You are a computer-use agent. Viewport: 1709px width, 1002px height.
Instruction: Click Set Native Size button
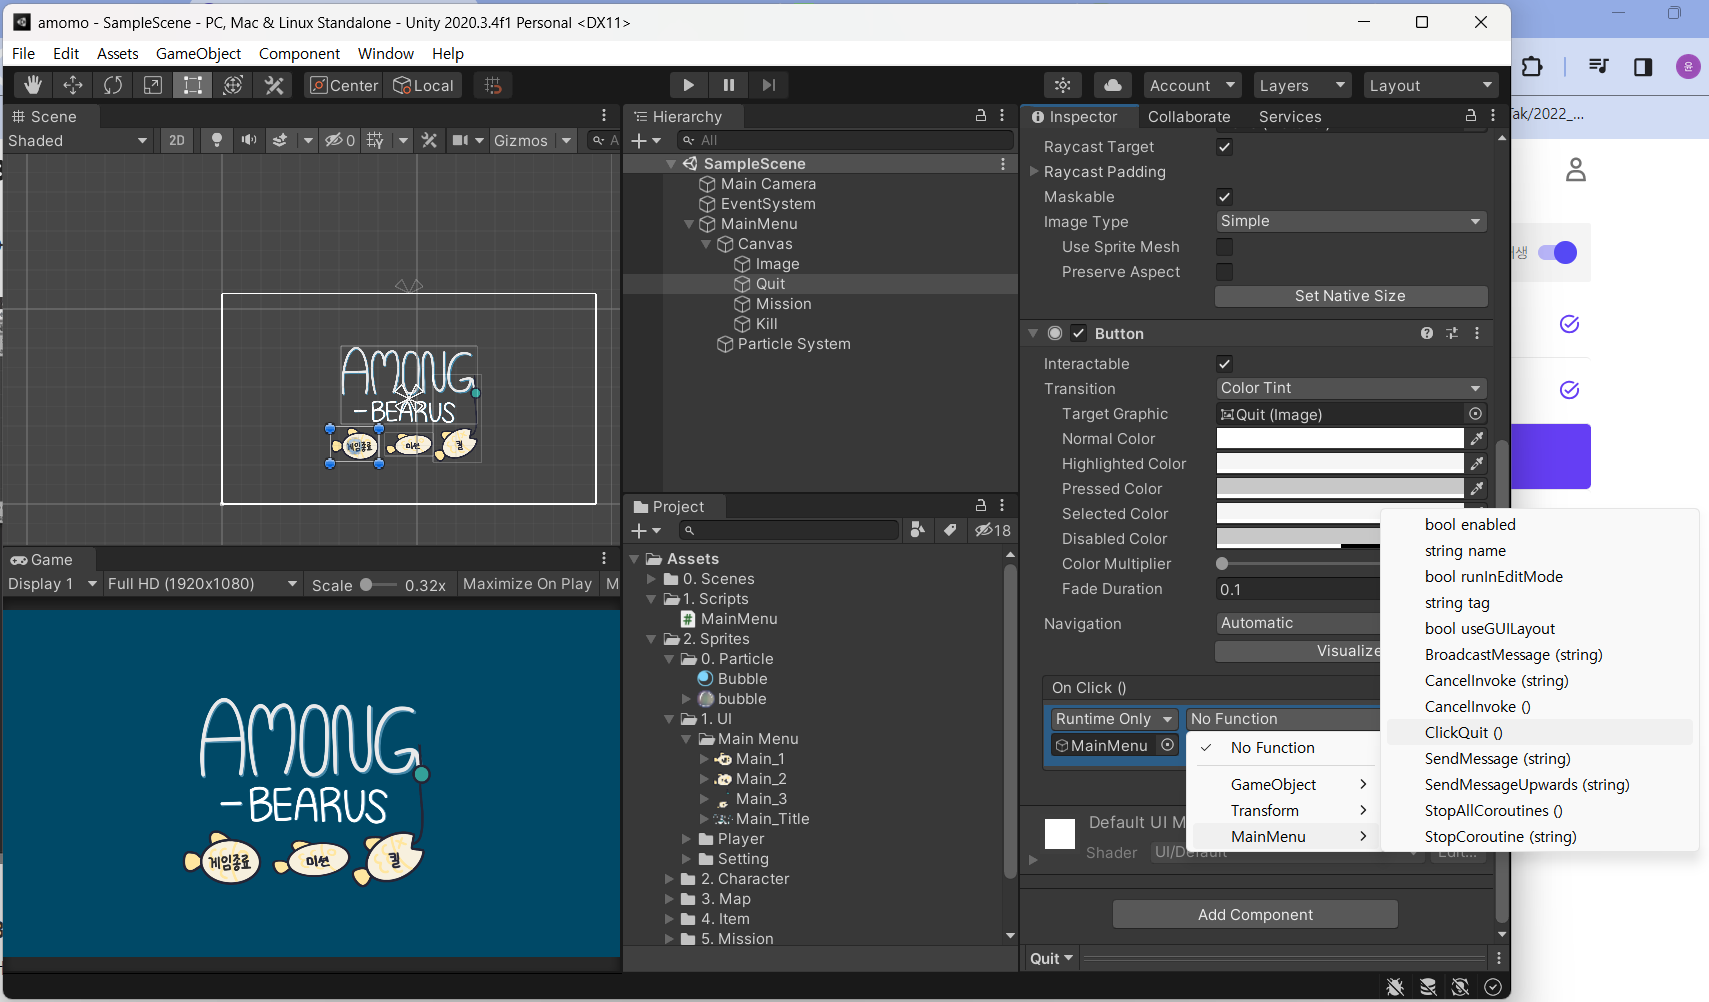(1350, 296)
